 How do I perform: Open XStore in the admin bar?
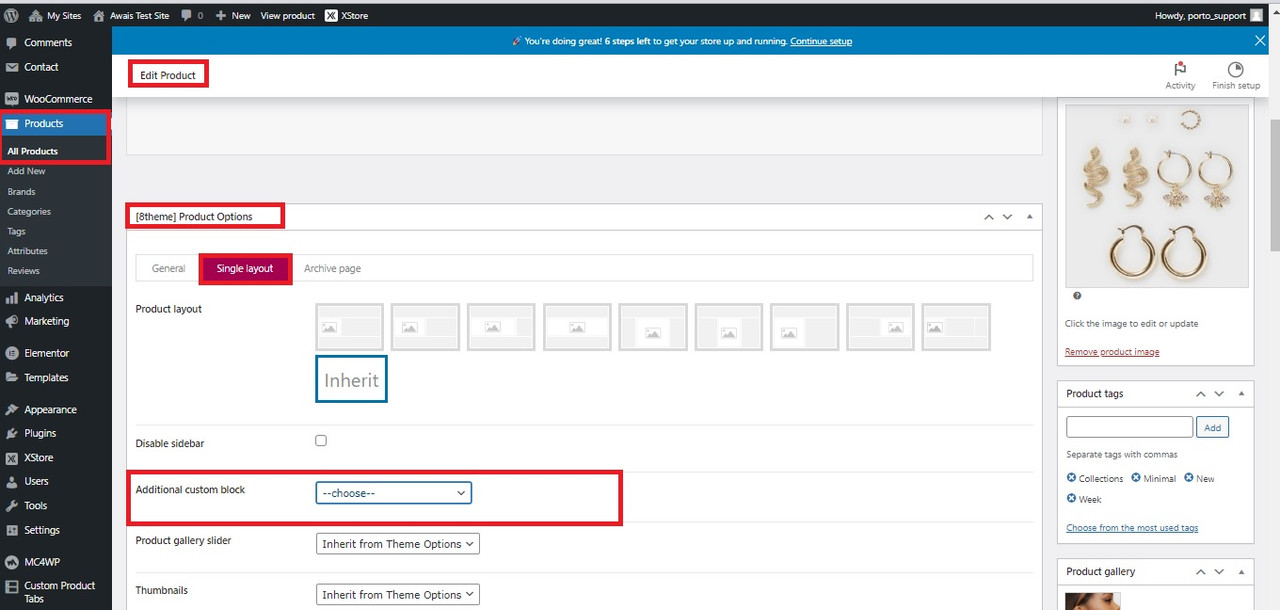[346, 15]
